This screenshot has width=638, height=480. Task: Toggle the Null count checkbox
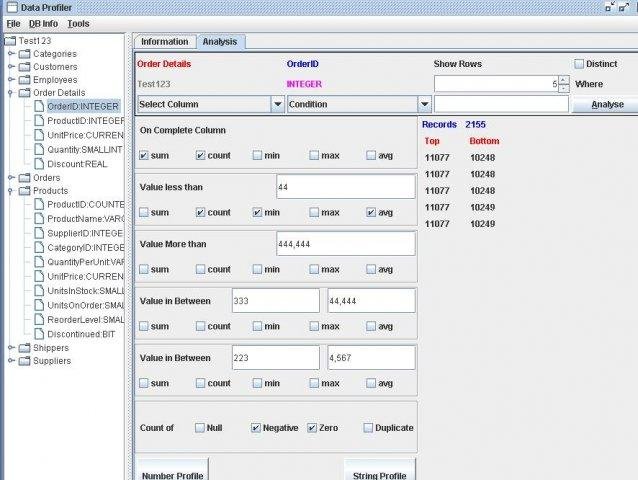point(199,428)
